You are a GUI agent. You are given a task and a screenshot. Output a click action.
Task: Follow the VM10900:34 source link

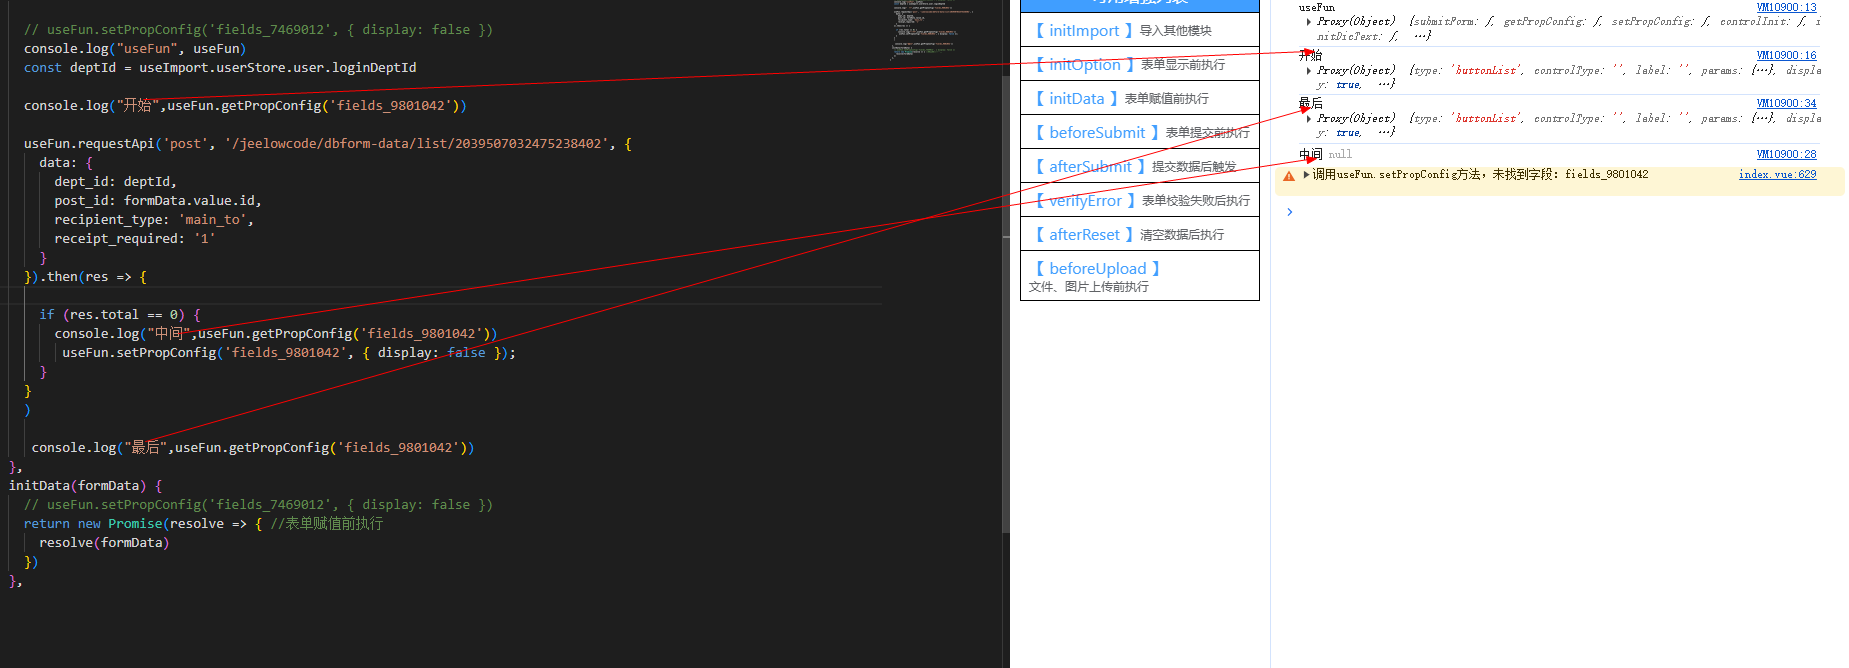pos(1786,104)
